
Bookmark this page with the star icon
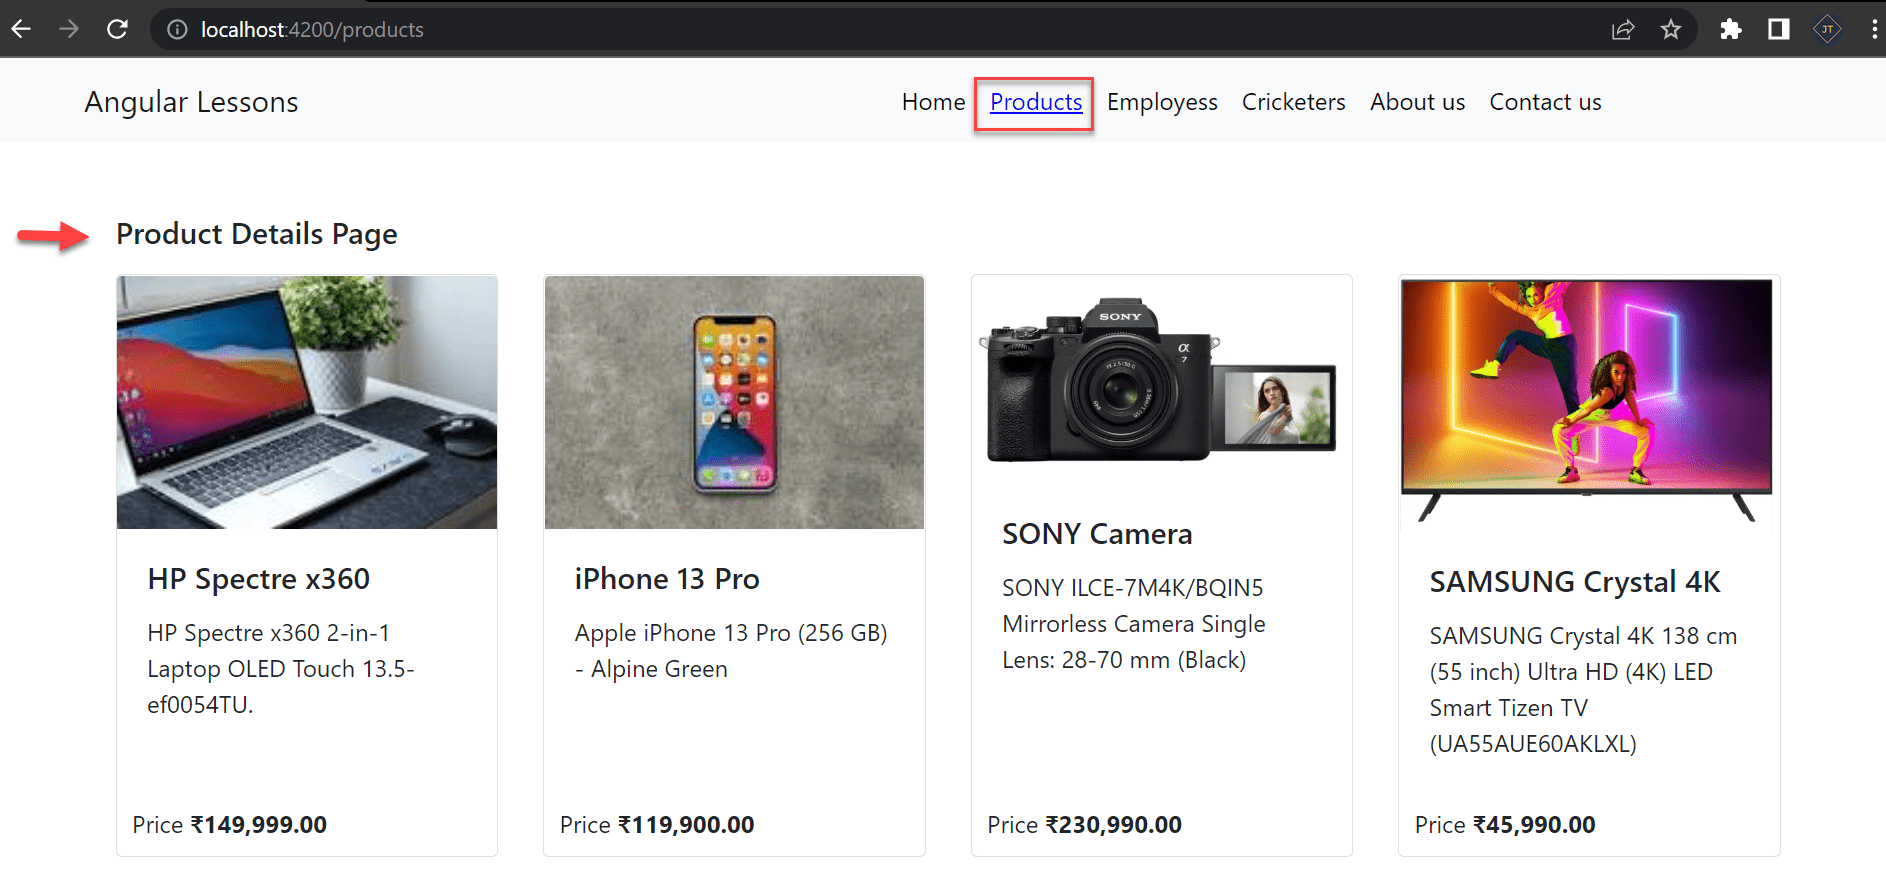[x=1671, y=30]
